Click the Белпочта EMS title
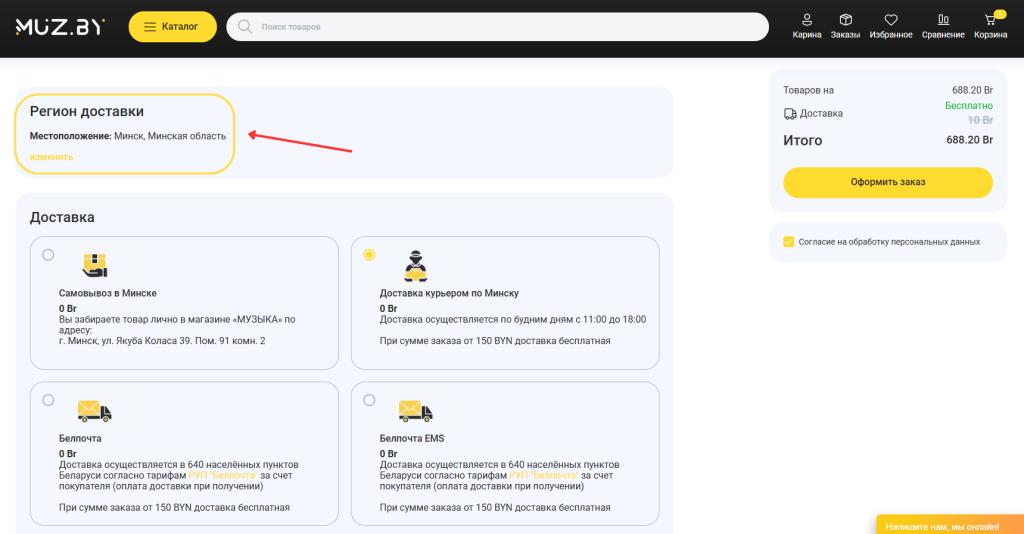Image resolution: width=1024 pixels, height=534 pixels. click(x=411, y=439)
